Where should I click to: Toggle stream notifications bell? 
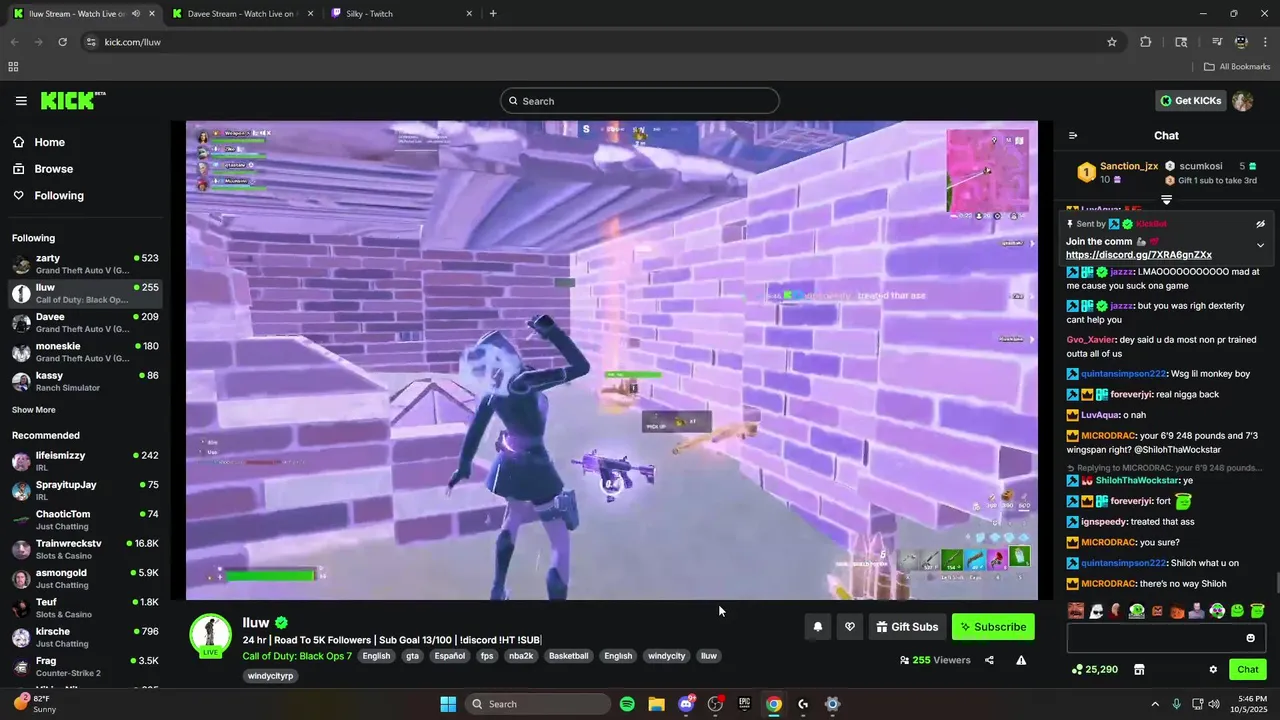(818, 627)
